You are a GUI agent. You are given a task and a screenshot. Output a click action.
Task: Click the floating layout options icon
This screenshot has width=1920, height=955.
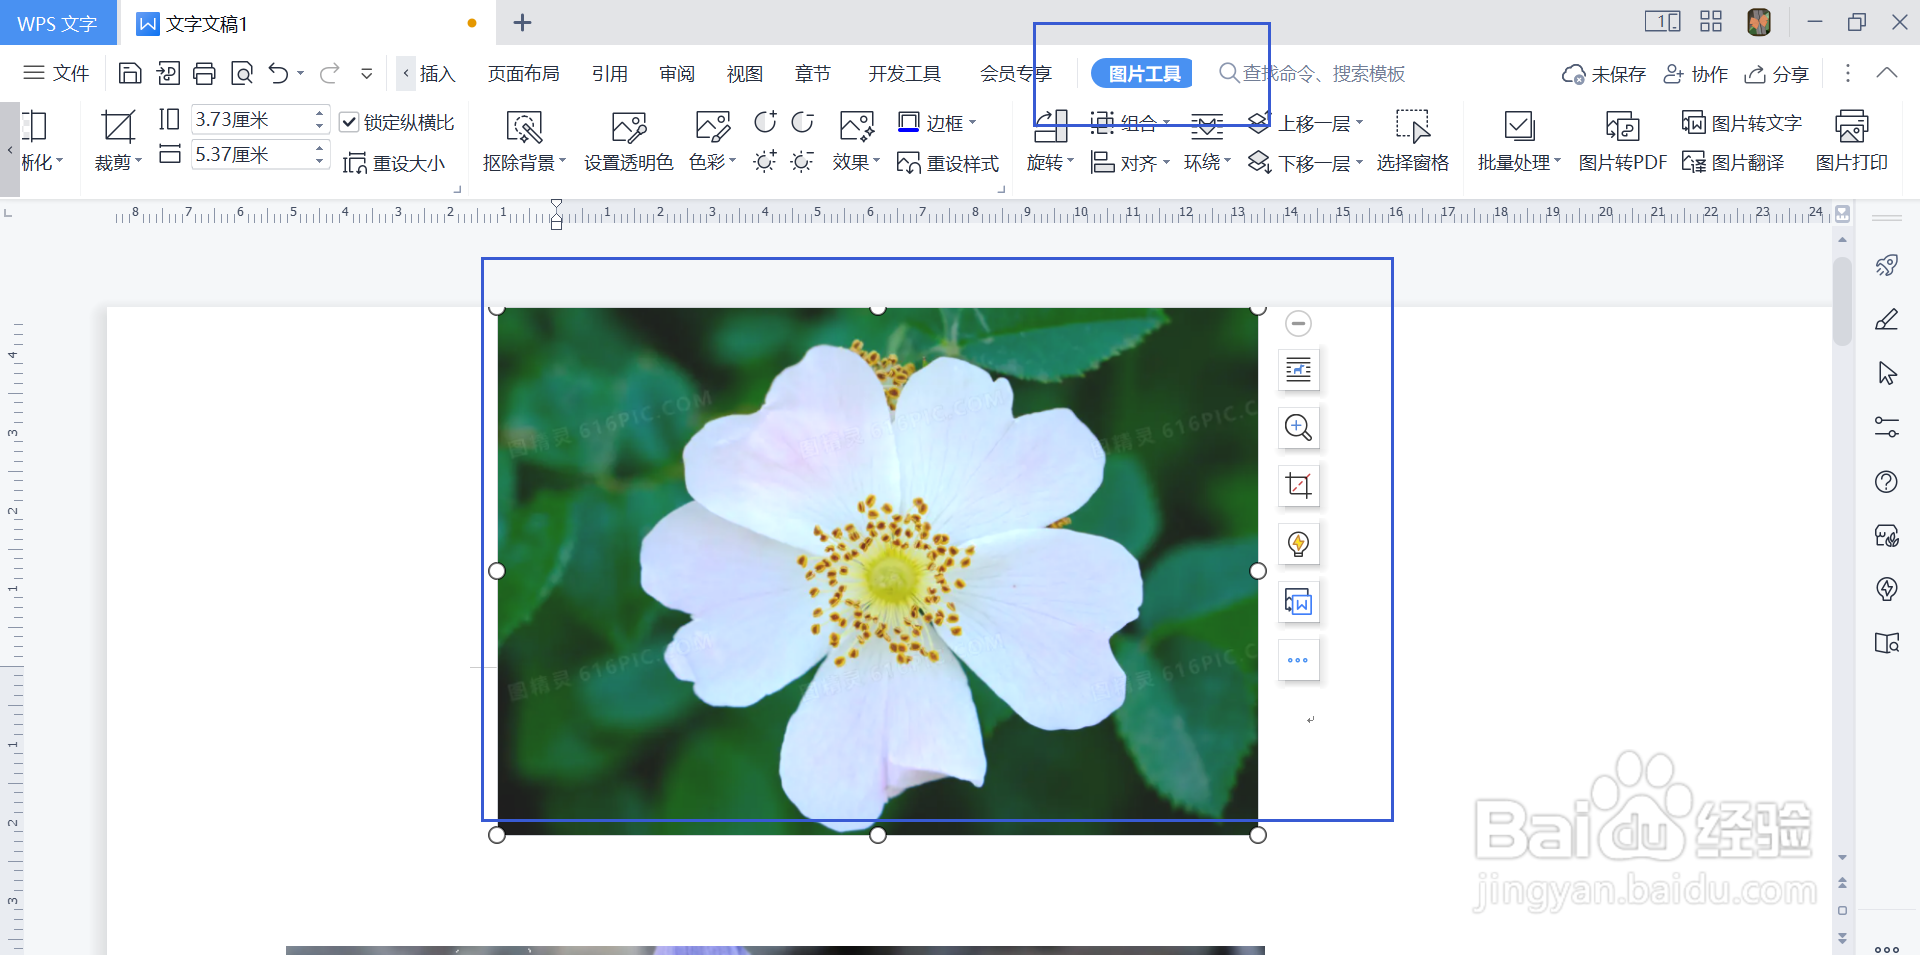[1298, 370]
